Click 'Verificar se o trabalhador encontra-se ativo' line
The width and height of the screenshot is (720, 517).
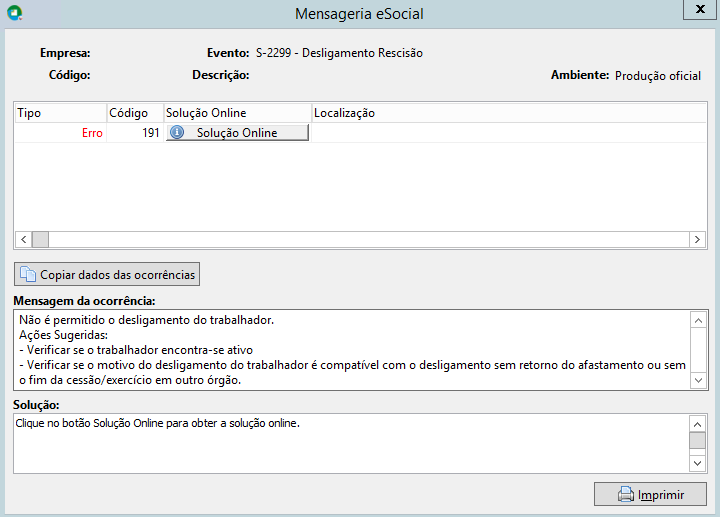(136, 350)
